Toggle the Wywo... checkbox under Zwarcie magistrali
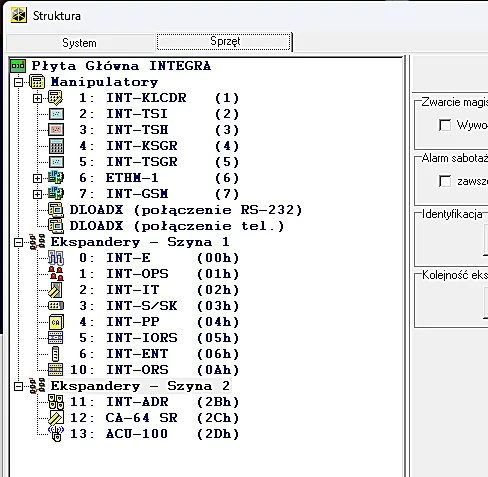488x477 pixels. 445,125
